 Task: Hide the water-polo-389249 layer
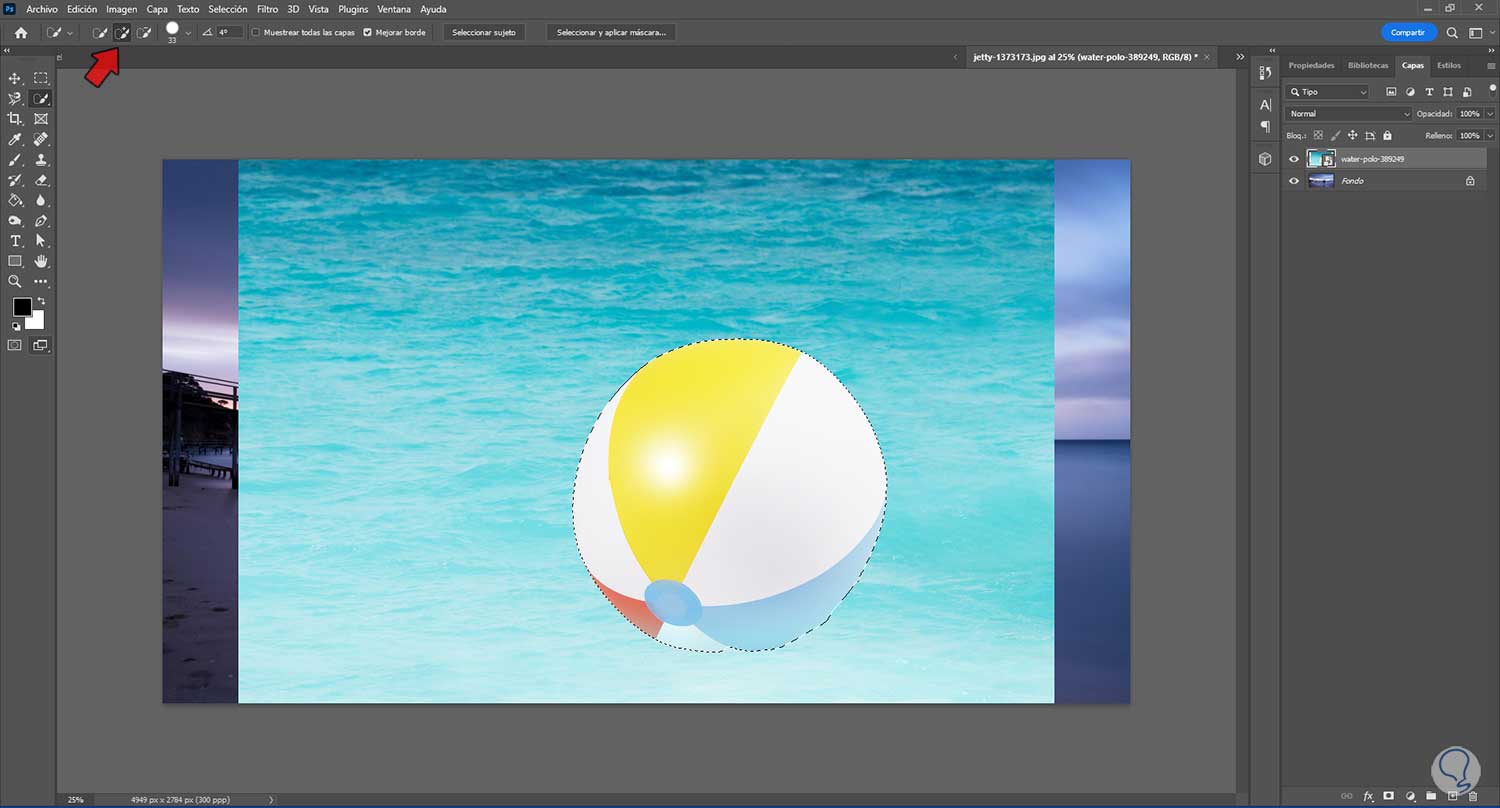click(1294, 159)
